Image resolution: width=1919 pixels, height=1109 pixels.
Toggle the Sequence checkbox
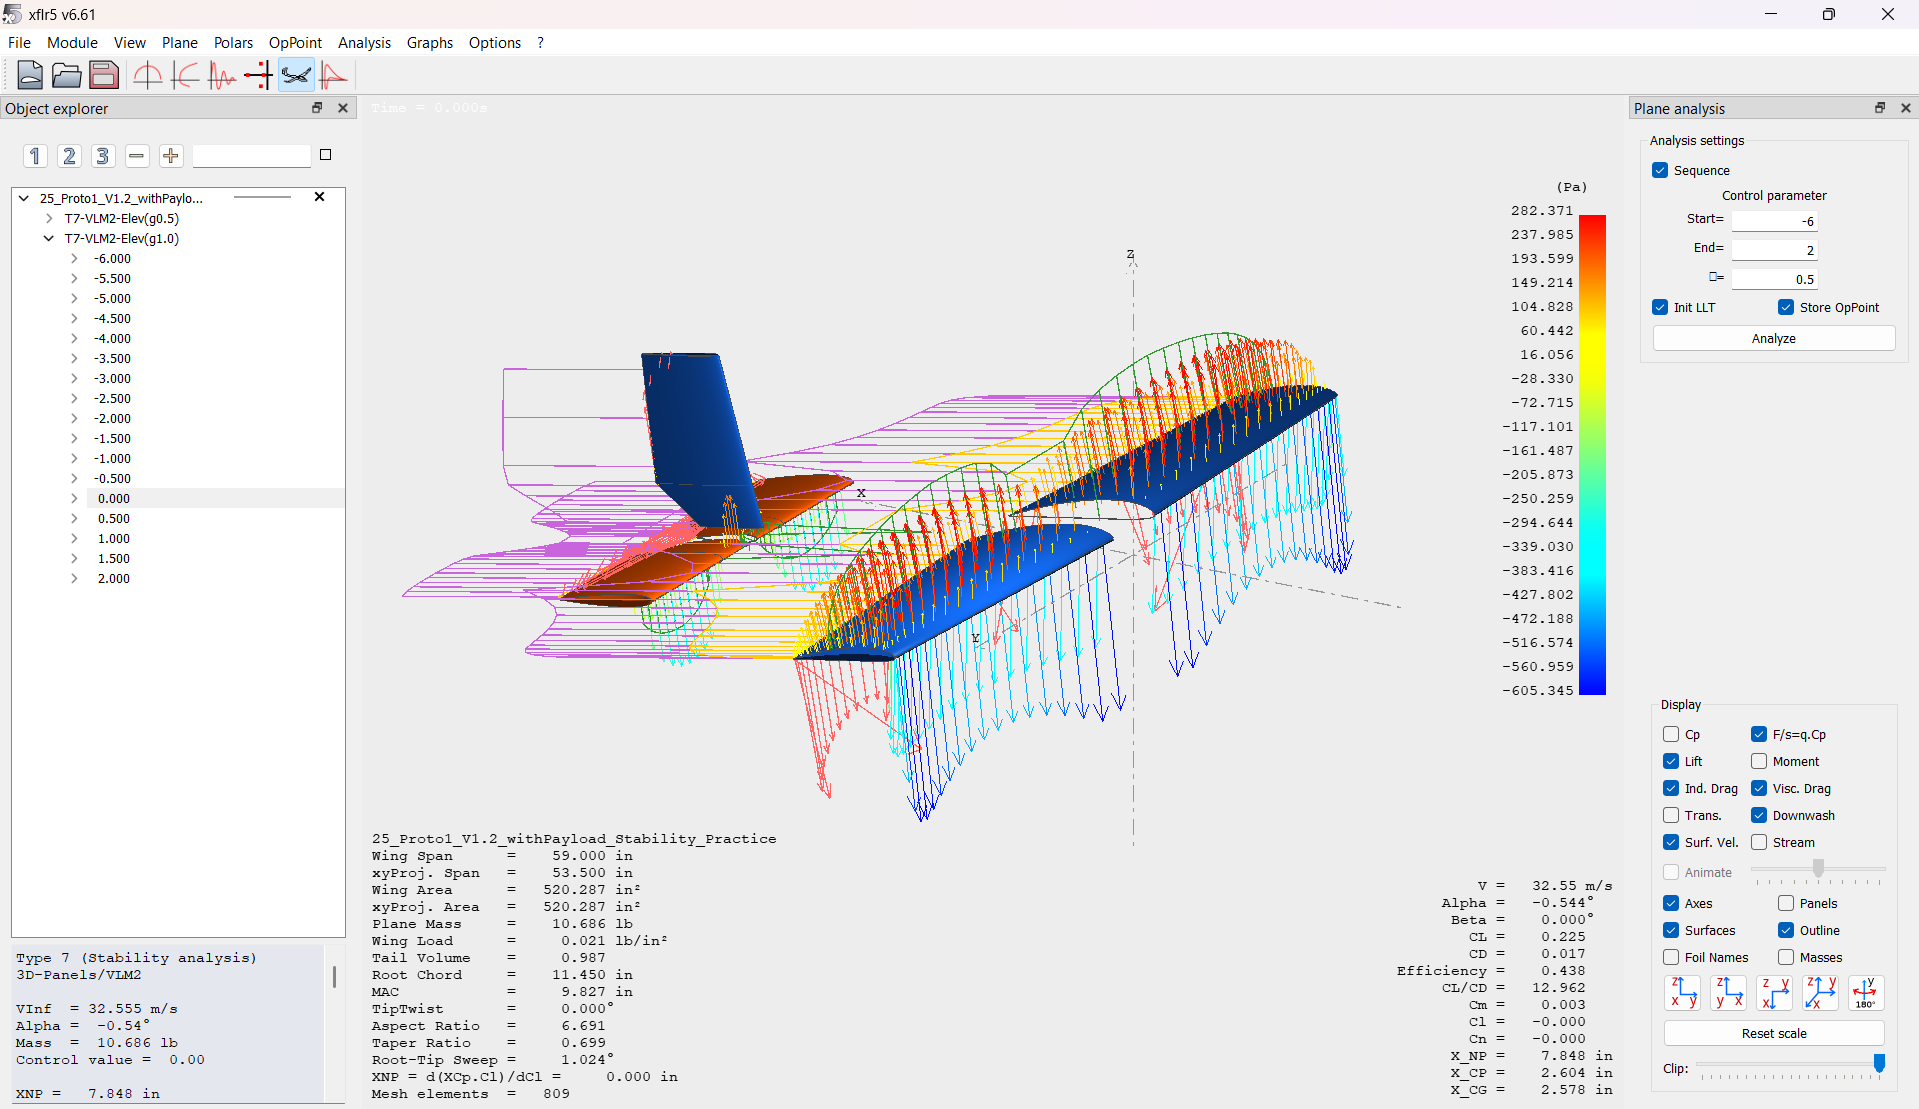(x=1660, y=170)
